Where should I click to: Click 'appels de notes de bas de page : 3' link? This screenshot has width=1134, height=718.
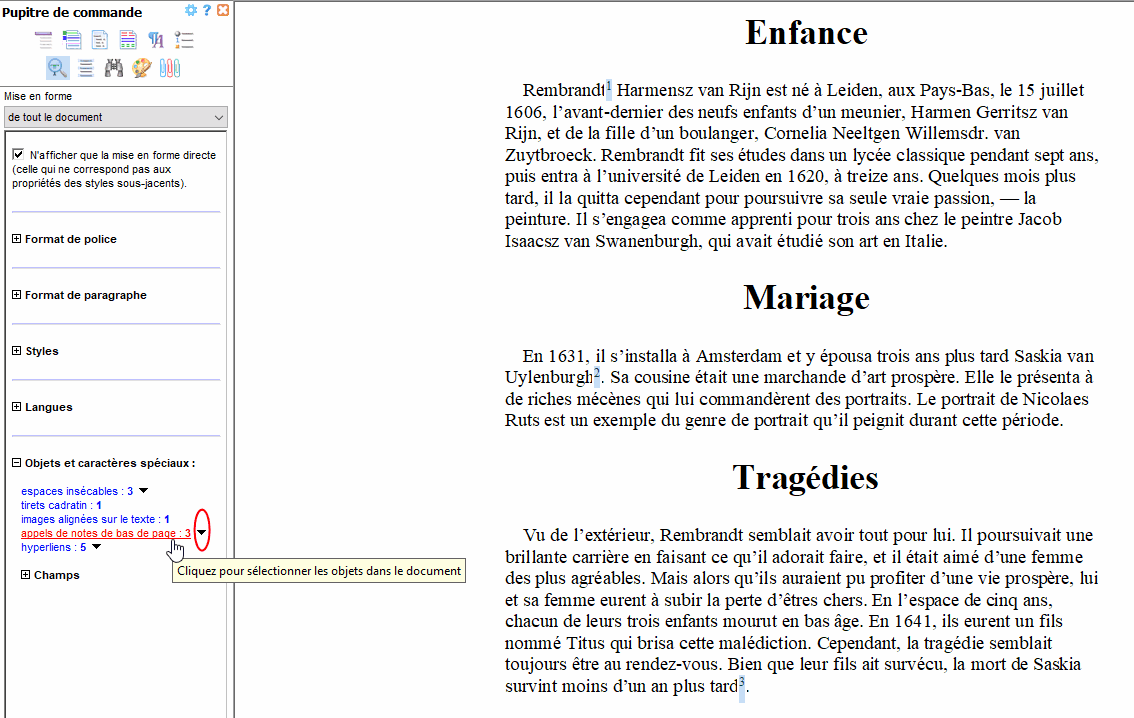point(106,533)
